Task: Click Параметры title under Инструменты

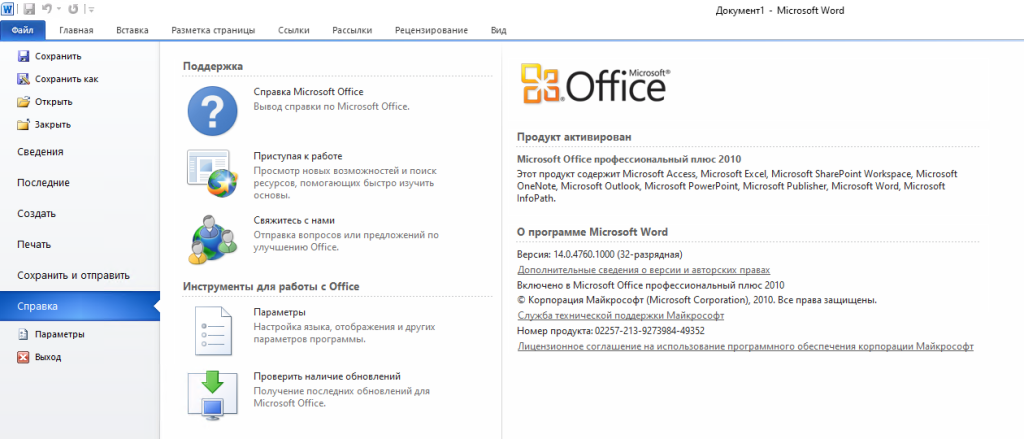Action: [x=280, y=312]
